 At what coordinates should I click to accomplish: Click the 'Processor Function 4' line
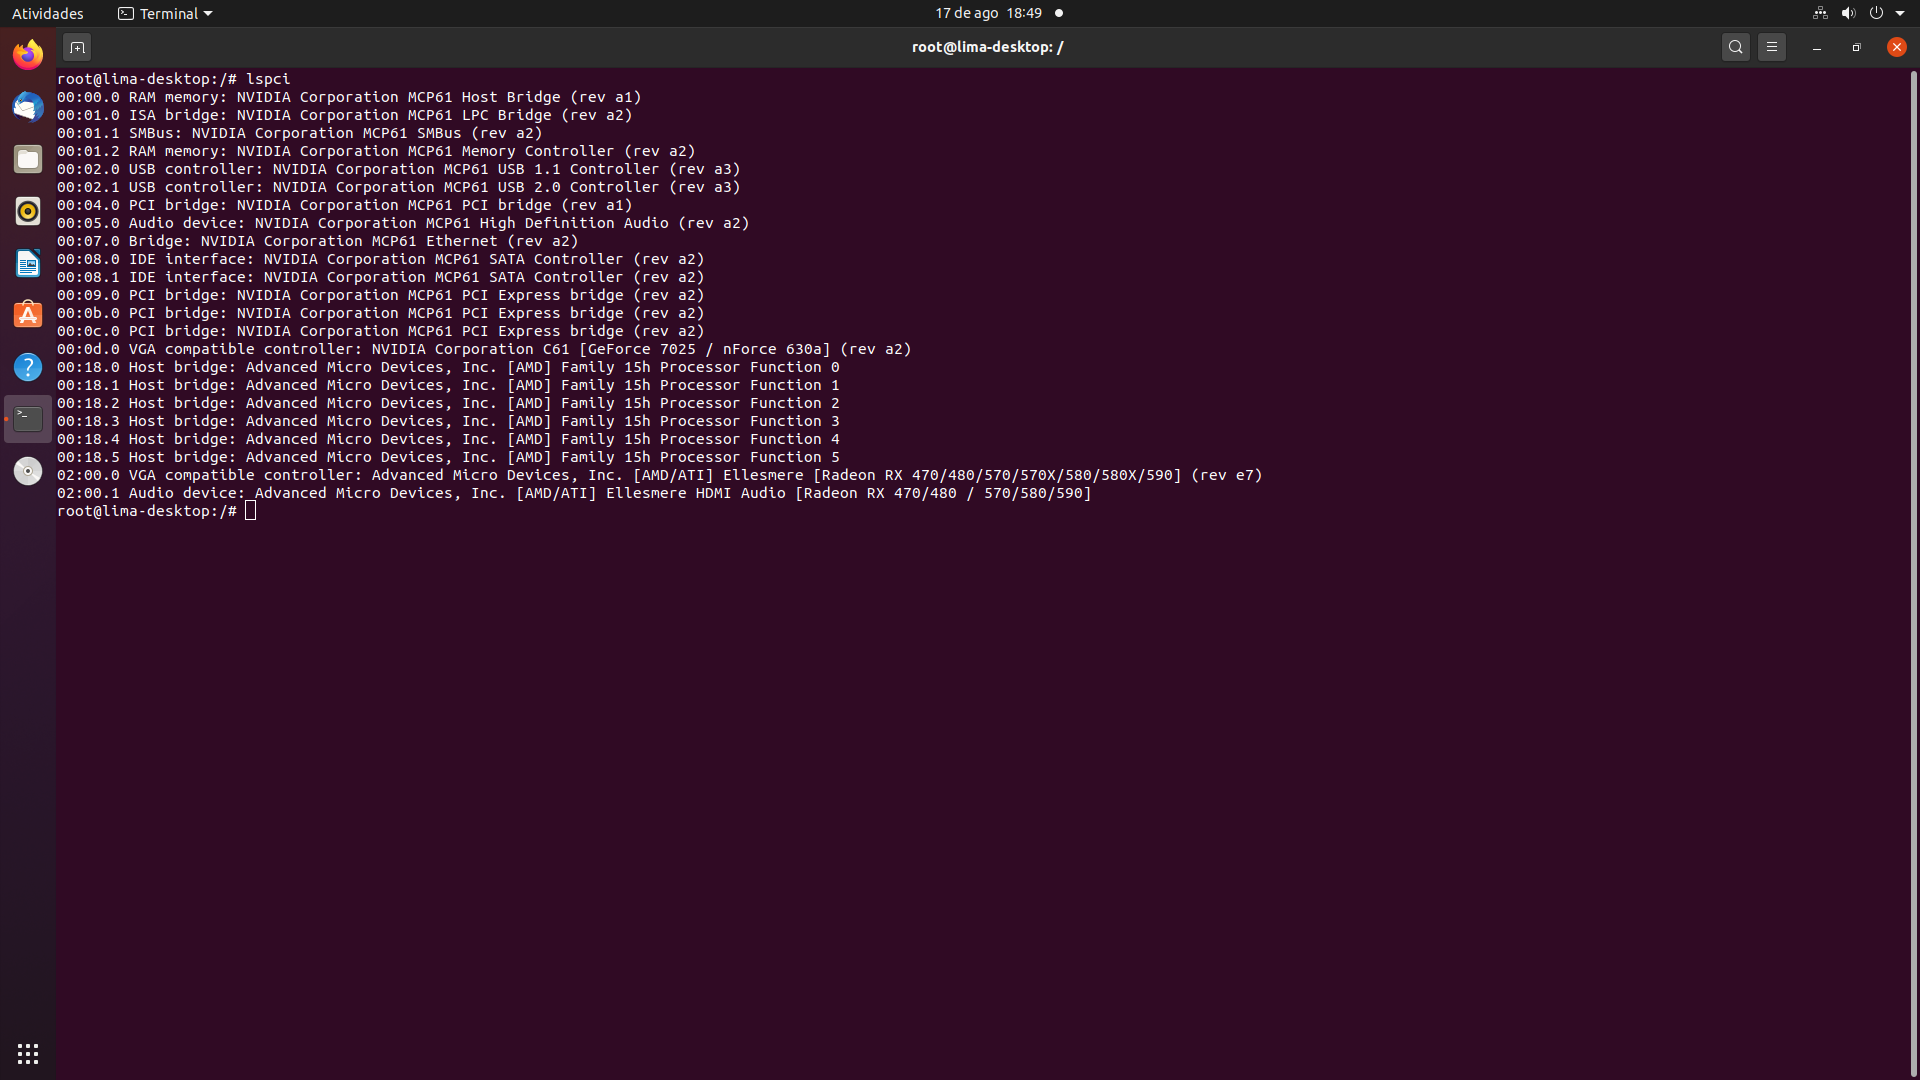(x=448, y=439)
